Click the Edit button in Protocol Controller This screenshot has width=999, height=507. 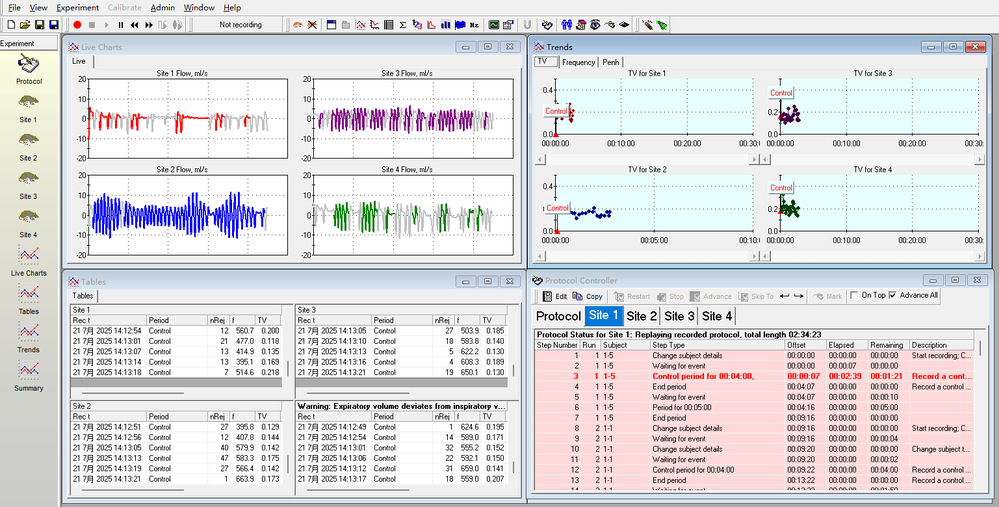point(555,296)
